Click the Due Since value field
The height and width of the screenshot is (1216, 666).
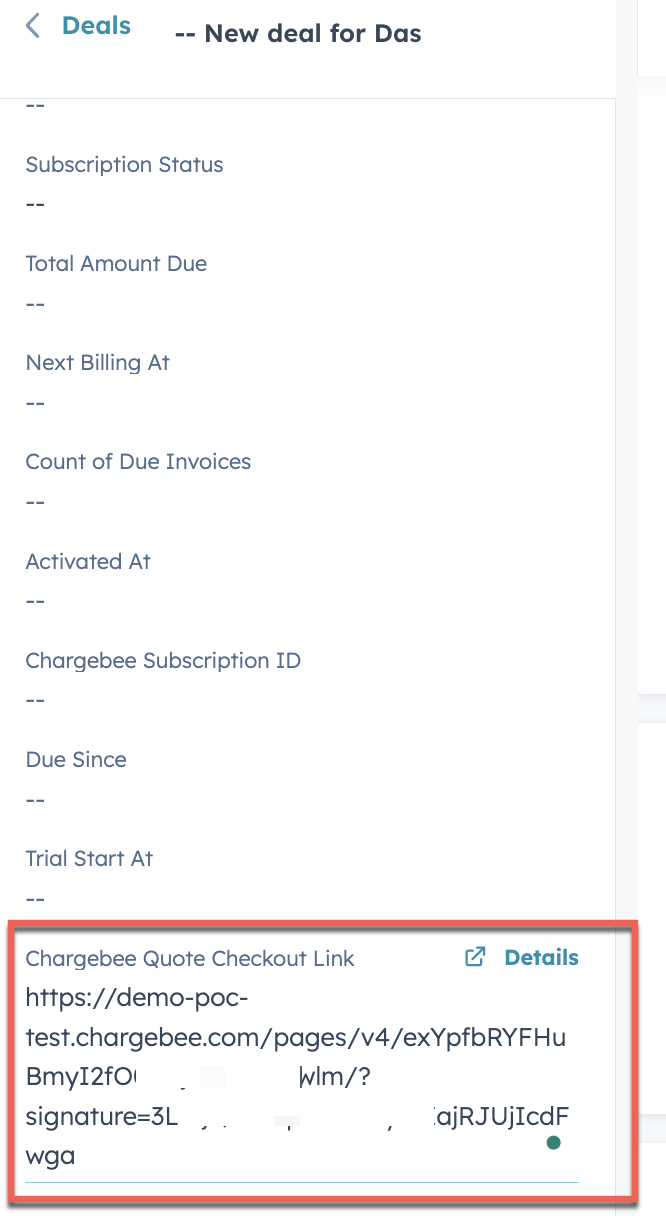point(36,799)
